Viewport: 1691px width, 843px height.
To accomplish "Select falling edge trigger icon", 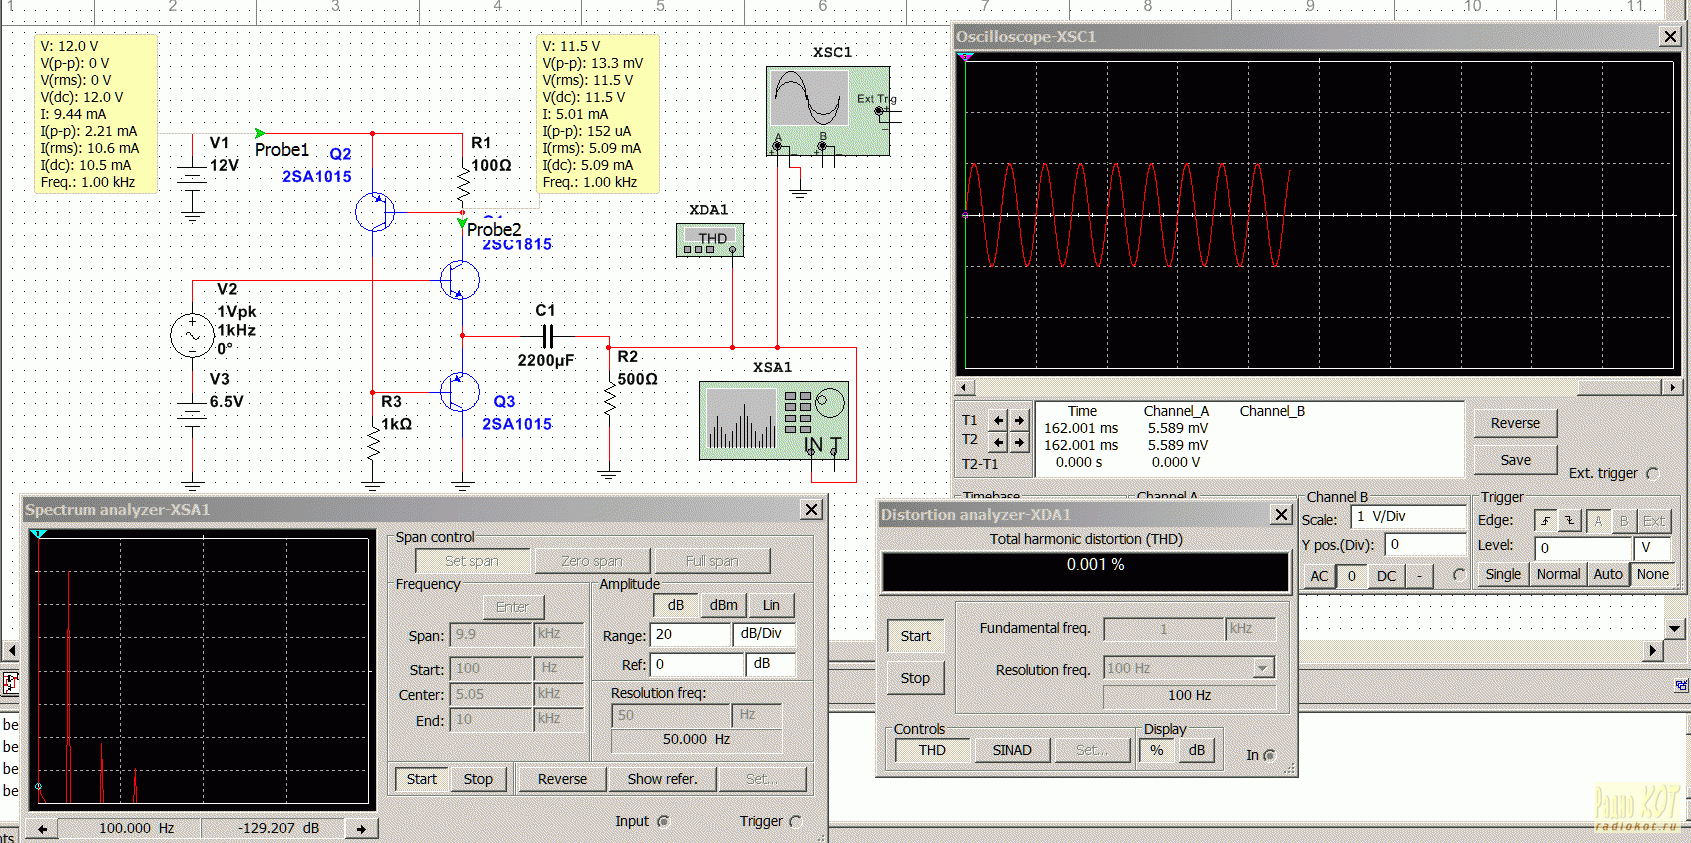I will coord(1570,521).
